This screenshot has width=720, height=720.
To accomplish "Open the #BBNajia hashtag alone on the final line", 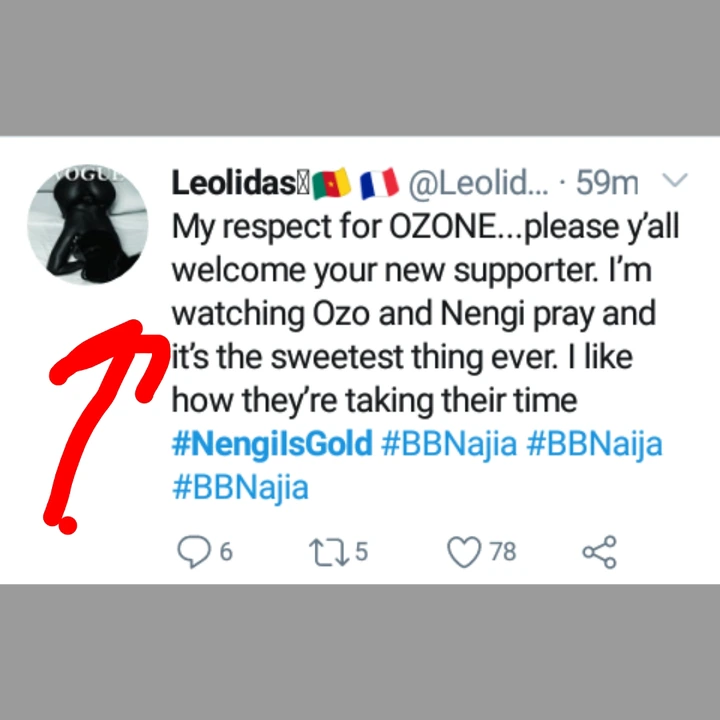I will 240,488.
